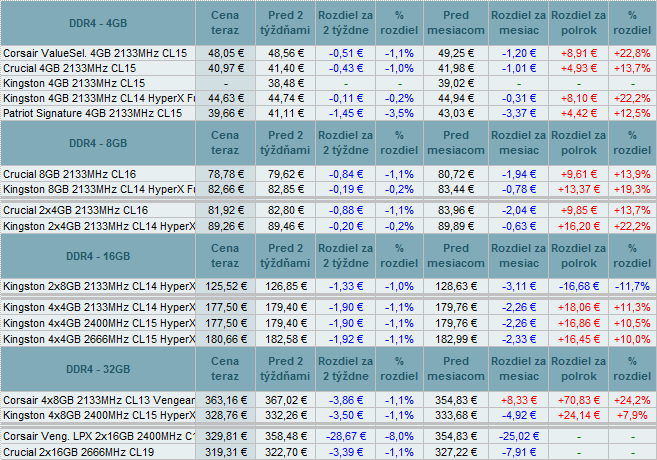The image size is (657, 460).
Task: Click Crucial 2x16GB 2666MHz CL19 product name
Action: (x=78, y=452)
